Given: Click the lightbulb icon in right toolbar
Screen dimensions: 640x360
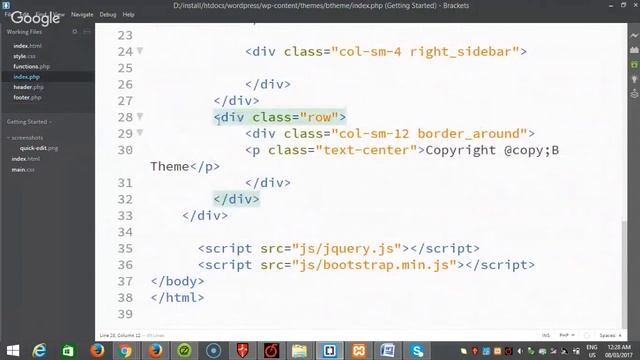Looking at the screenshot, I should click(634, 79).
